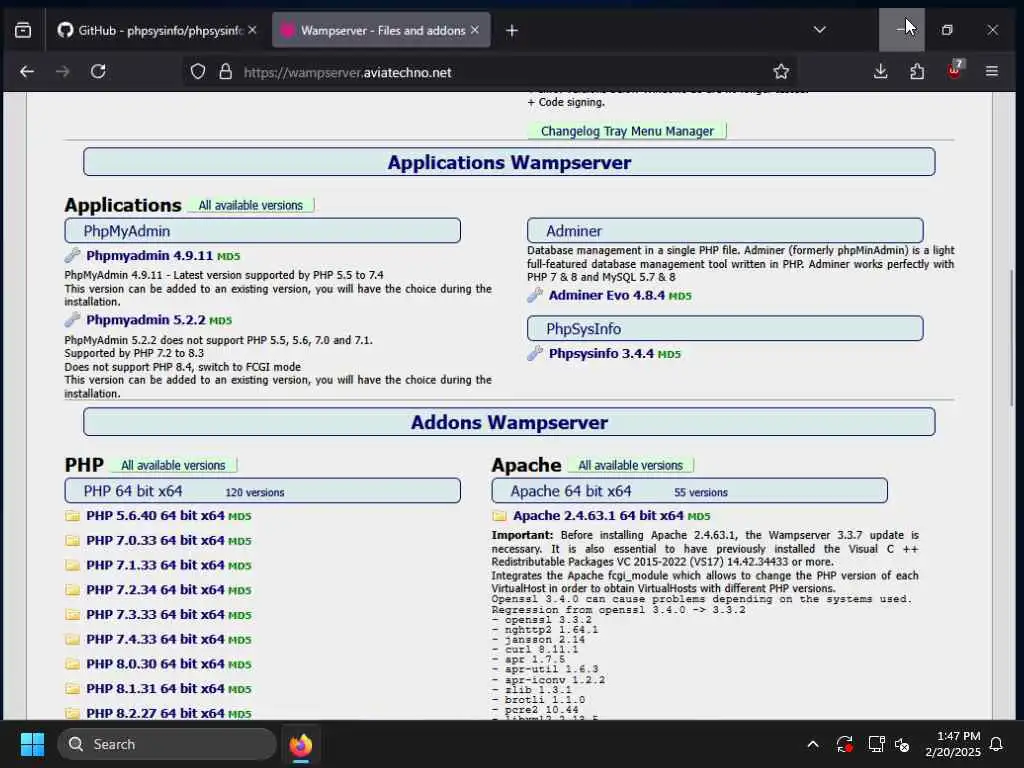The image size is (1024, 768).
Task: Open Apache All available versions
Action: coord(630,466)
